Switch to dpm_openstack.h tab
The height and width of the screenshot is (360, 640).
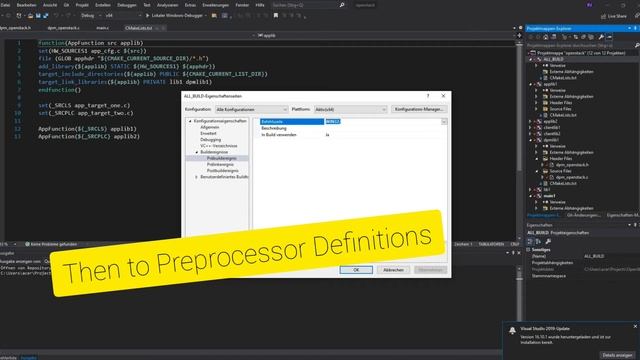coord(16,28)
